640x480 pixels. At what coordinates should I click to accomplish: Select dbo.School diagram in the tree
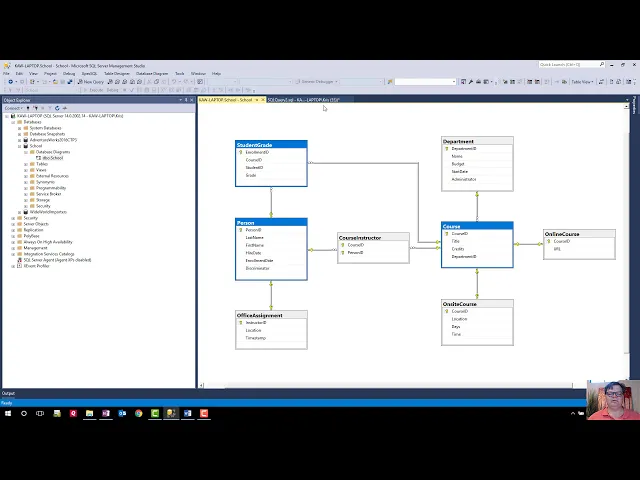[53, 158]
